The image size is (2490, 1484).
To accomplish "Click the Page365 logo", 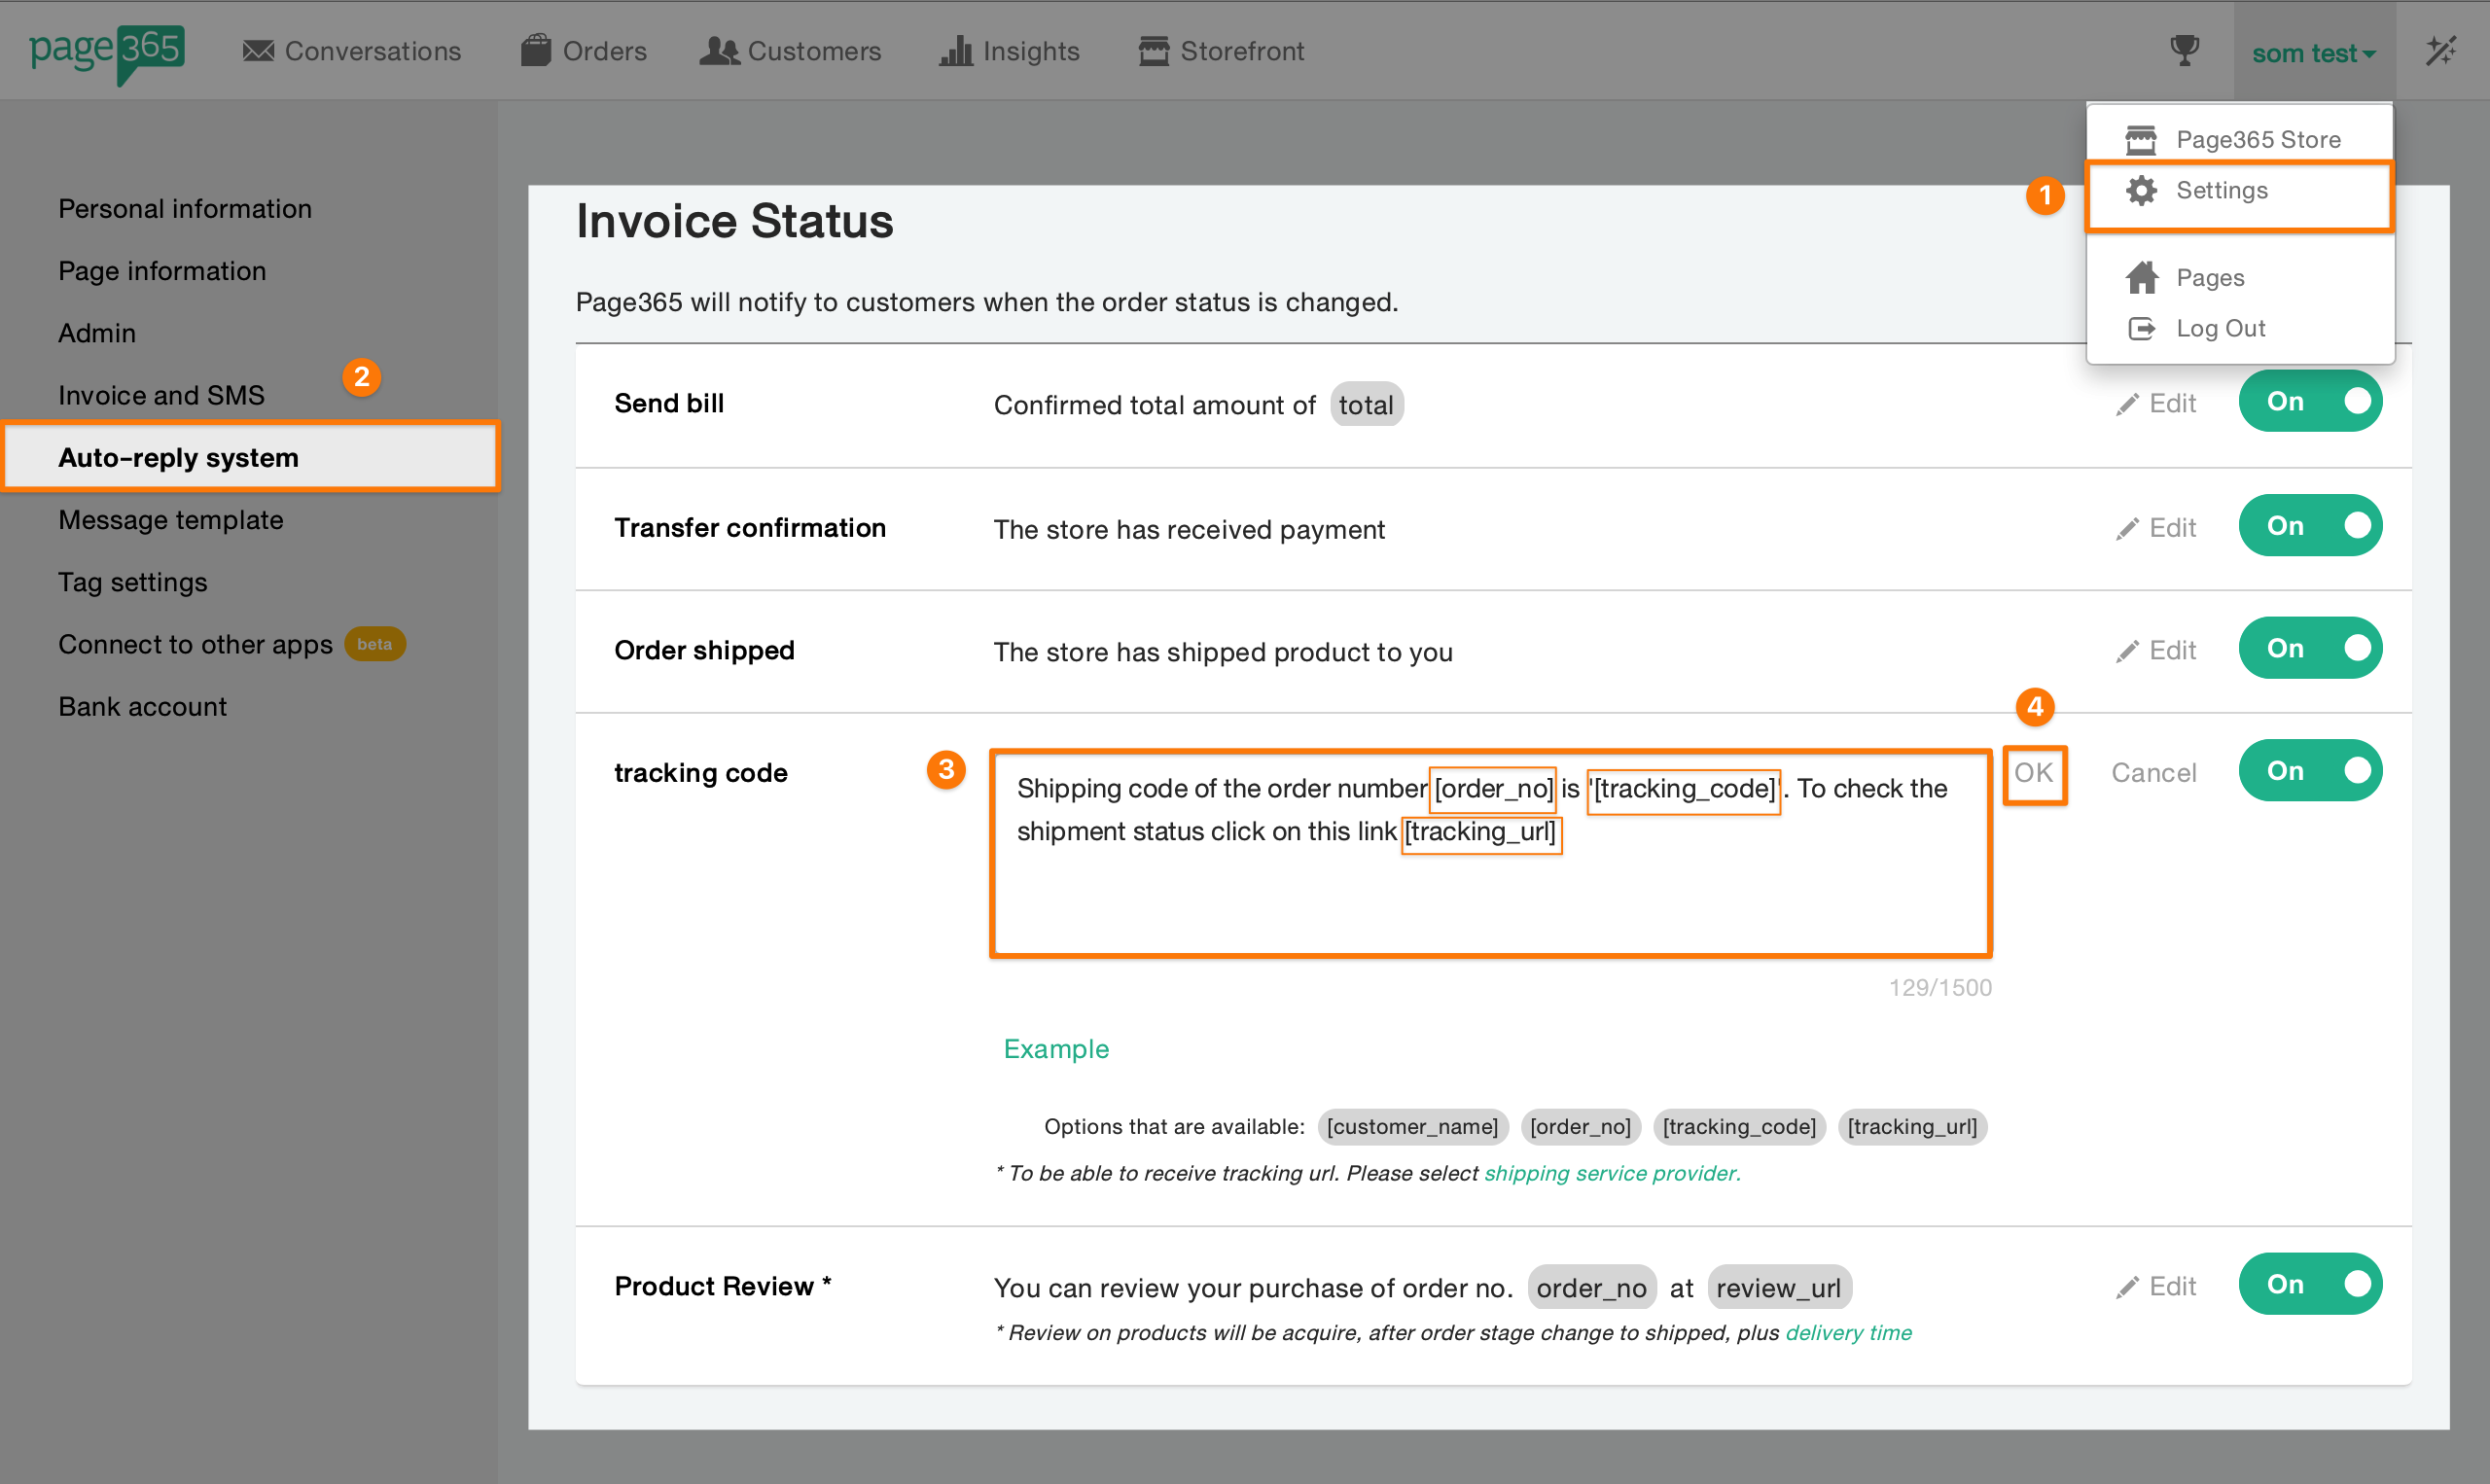I will click(107, 50).
